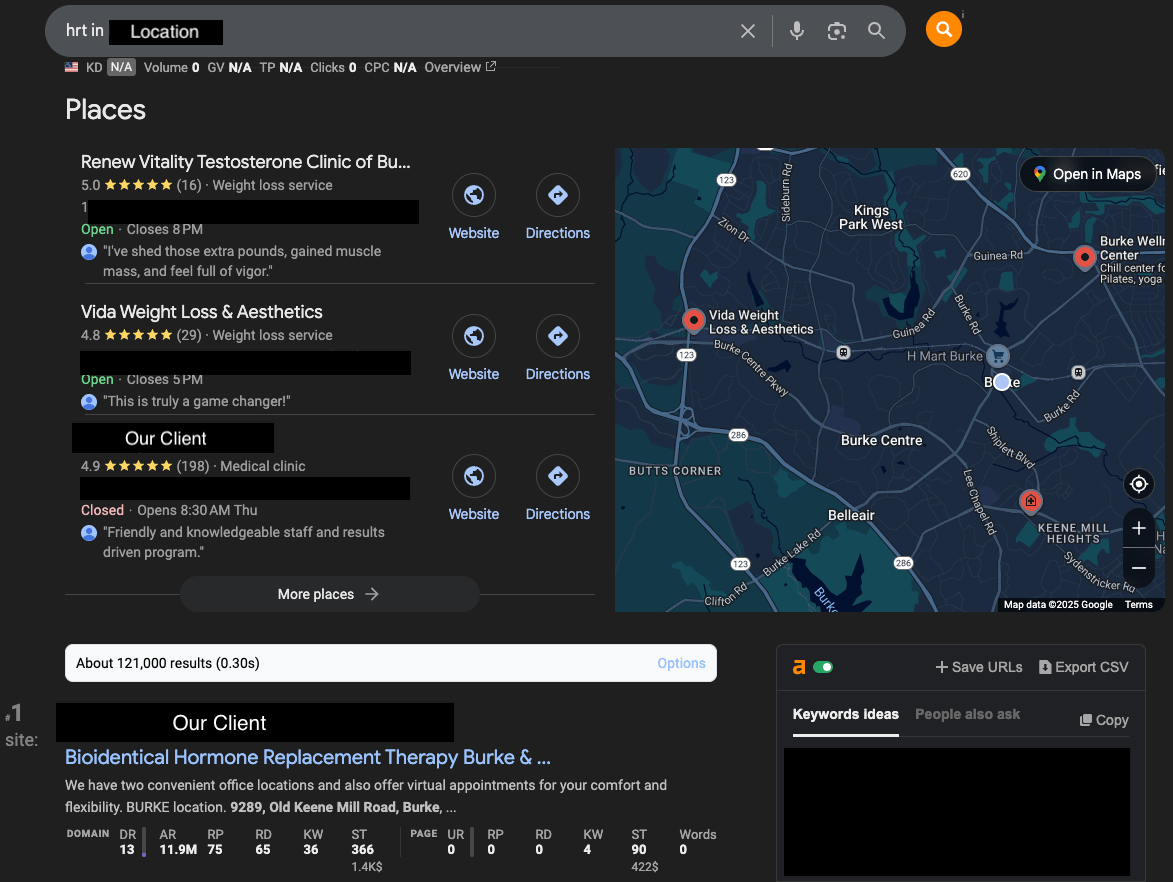
Task: Get Directions to Vida Weight Loss & Aesthetics
Action: (557, 336)
